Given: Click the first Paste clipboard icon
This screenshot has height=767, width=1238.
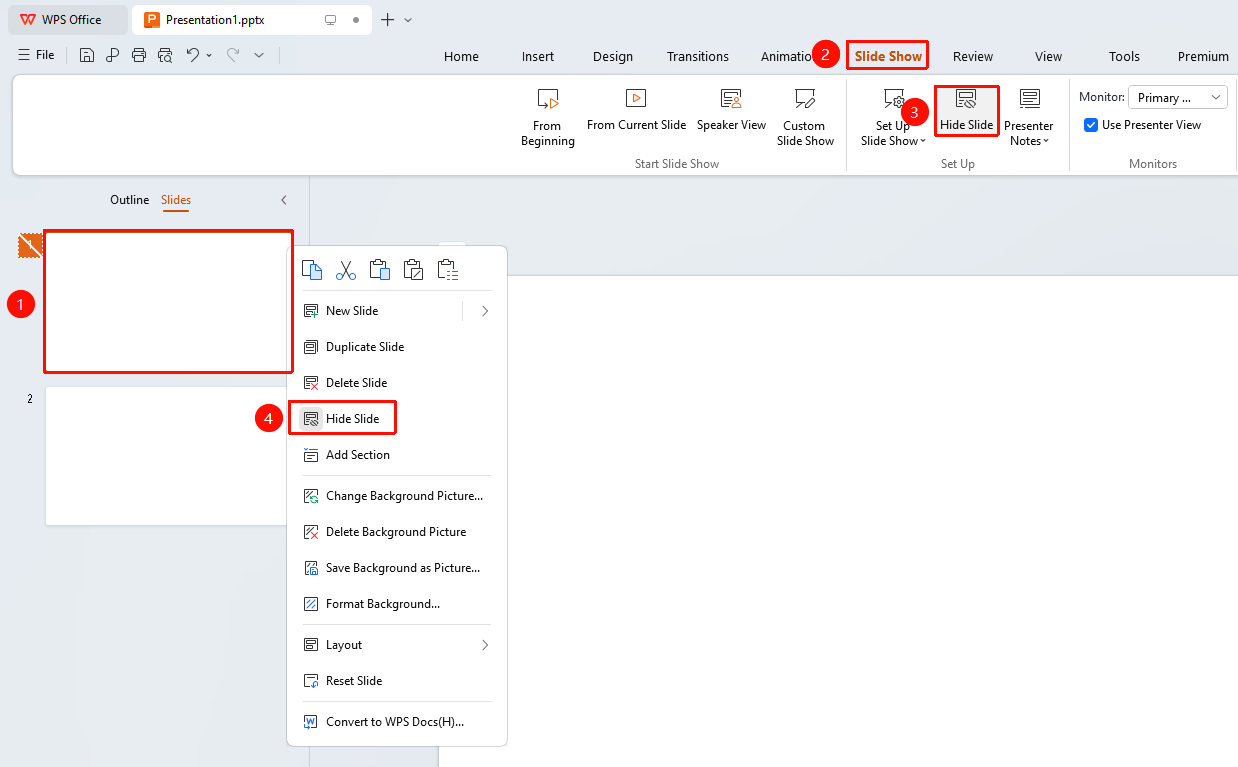Looking at the screenshot, I should click(379, 269).
